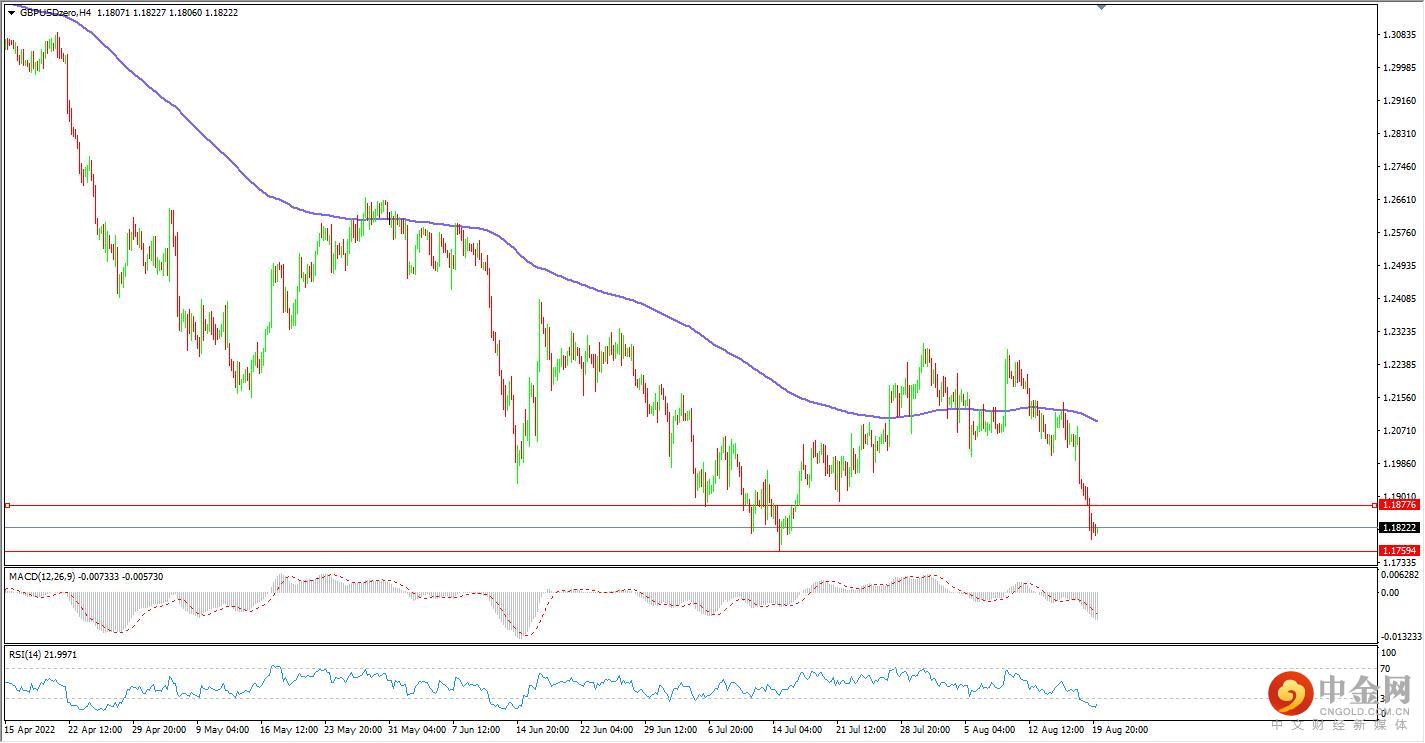The height and width of the screenshot is (743, 1425).
Task: Click the 1.27460 price axis label
Action: coord(1400,167)
